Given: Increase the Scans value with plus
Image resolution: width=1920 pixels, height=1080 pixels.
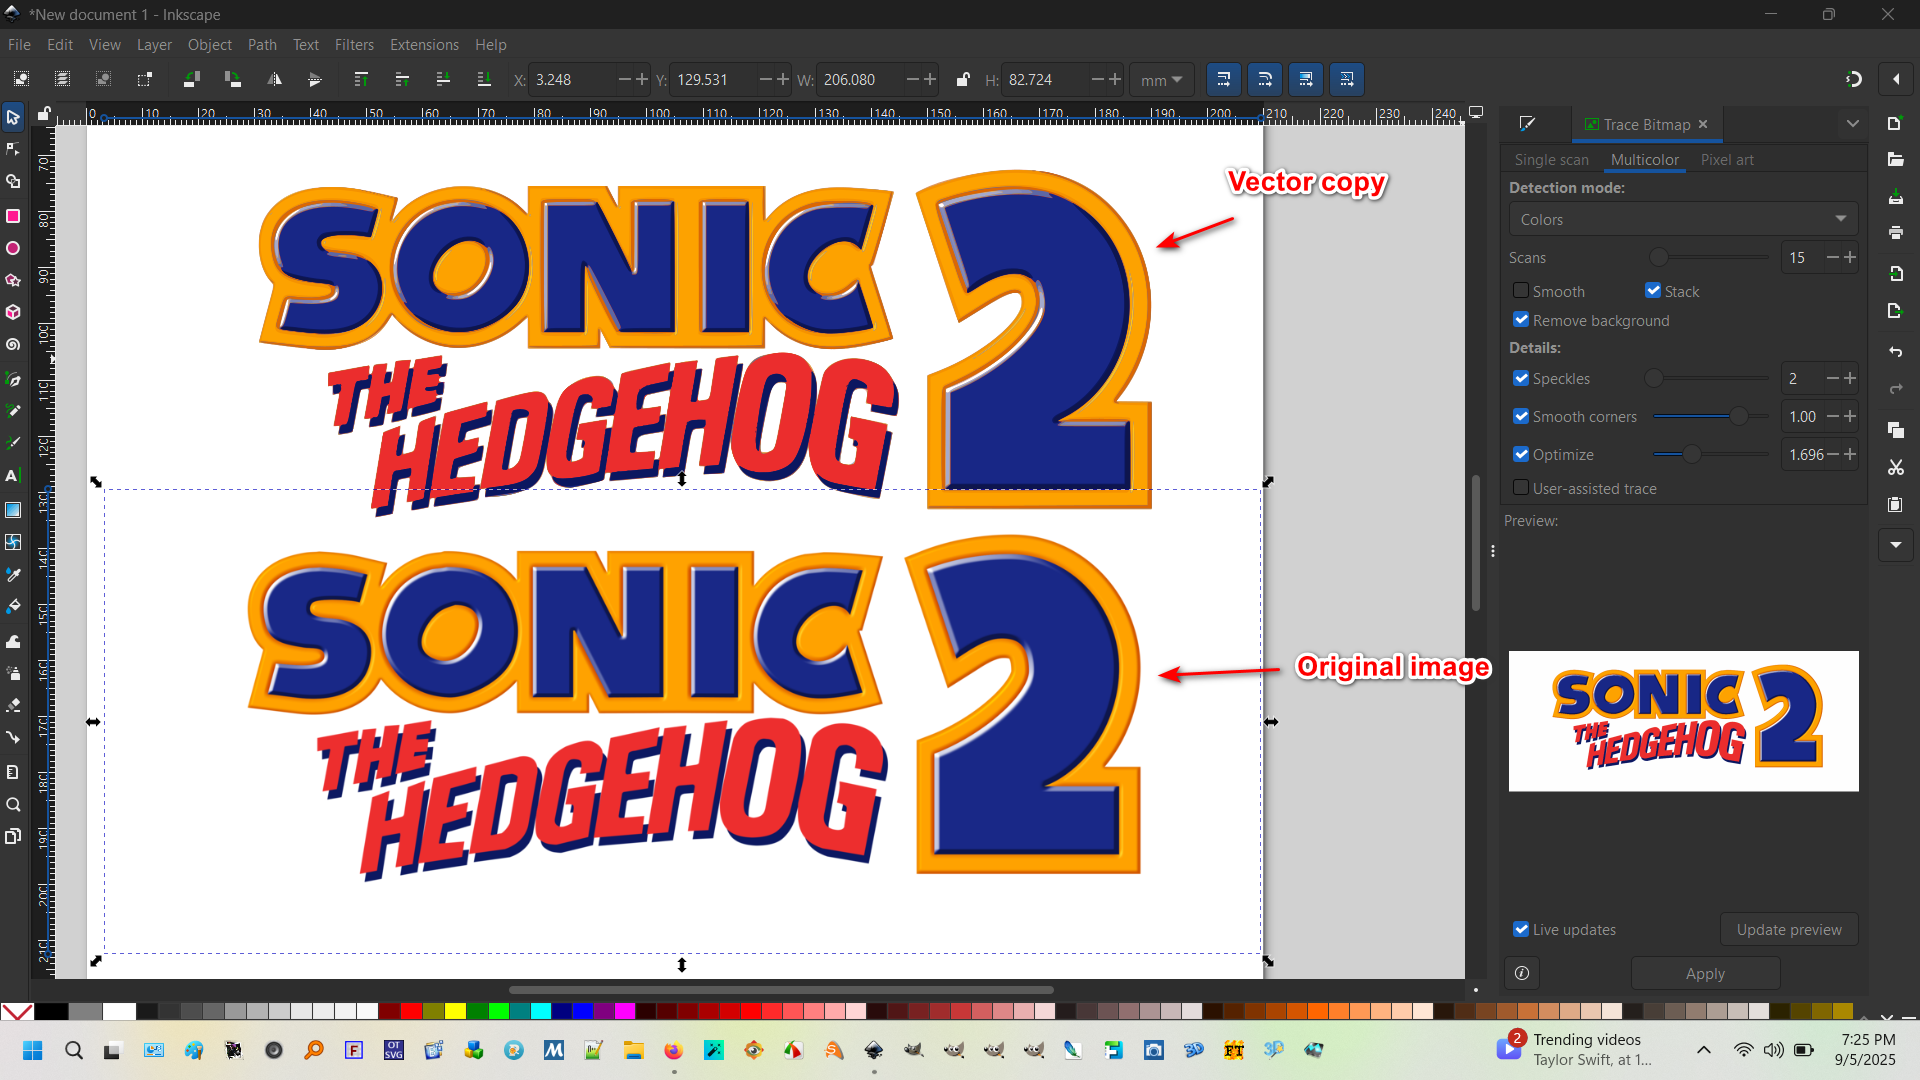Looking at the screenshot, I should 1850,257.
